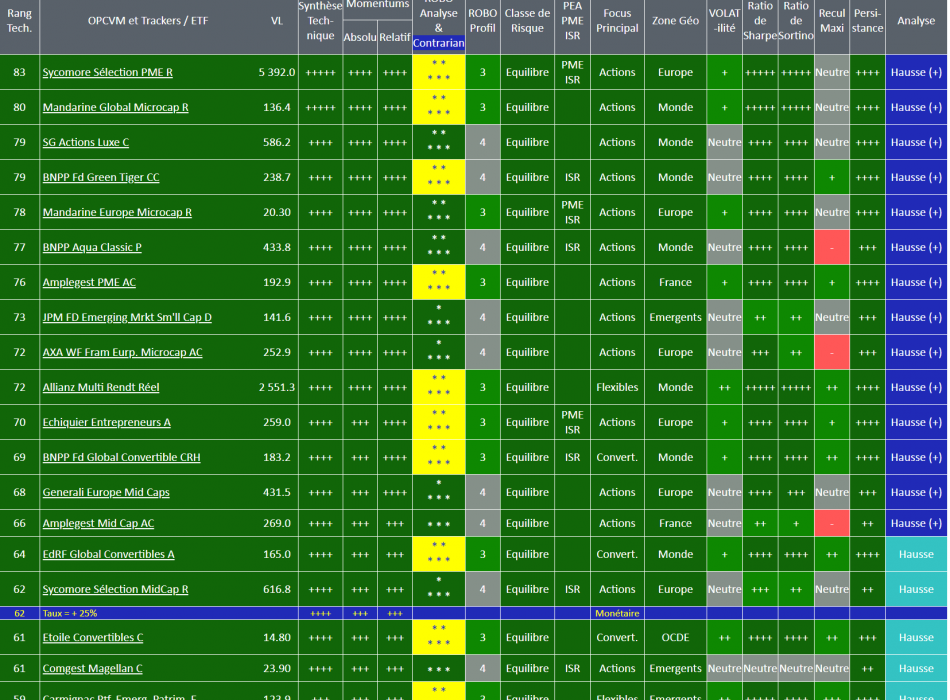Open EdRF Global Convertibles A link

coord(108,554)
